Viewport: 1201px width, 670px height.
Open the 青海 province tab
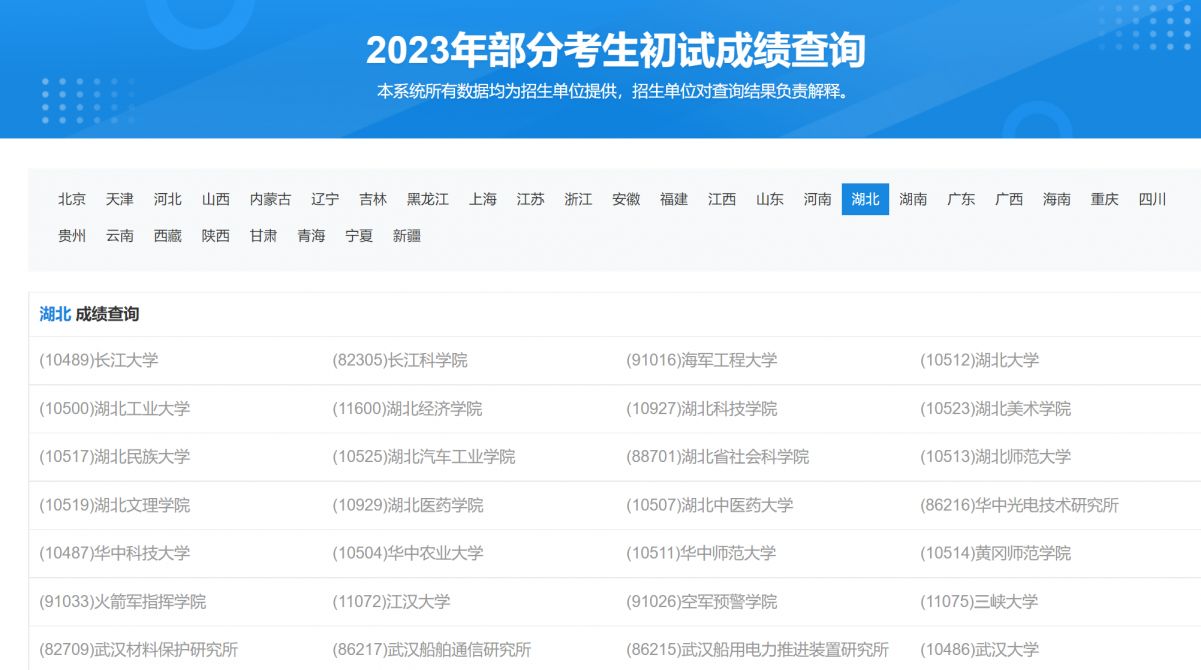[x=311, y=236]
